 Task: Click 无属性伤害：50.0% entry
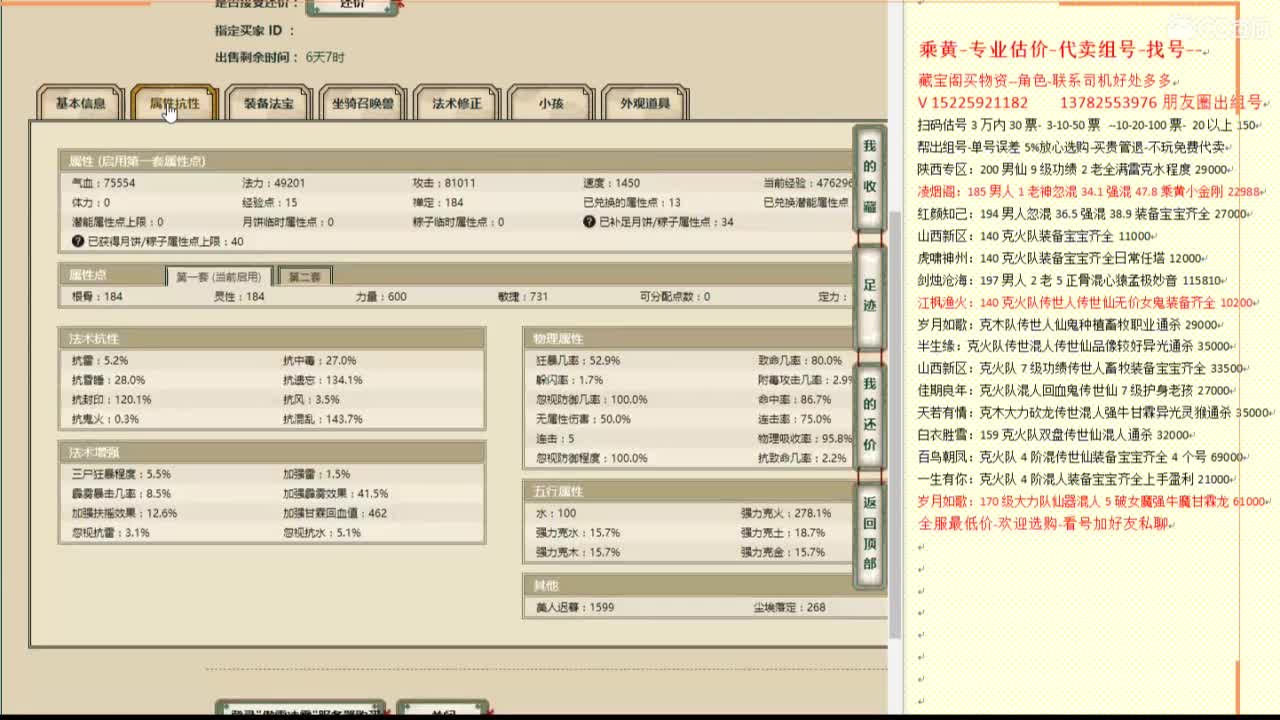583,419
